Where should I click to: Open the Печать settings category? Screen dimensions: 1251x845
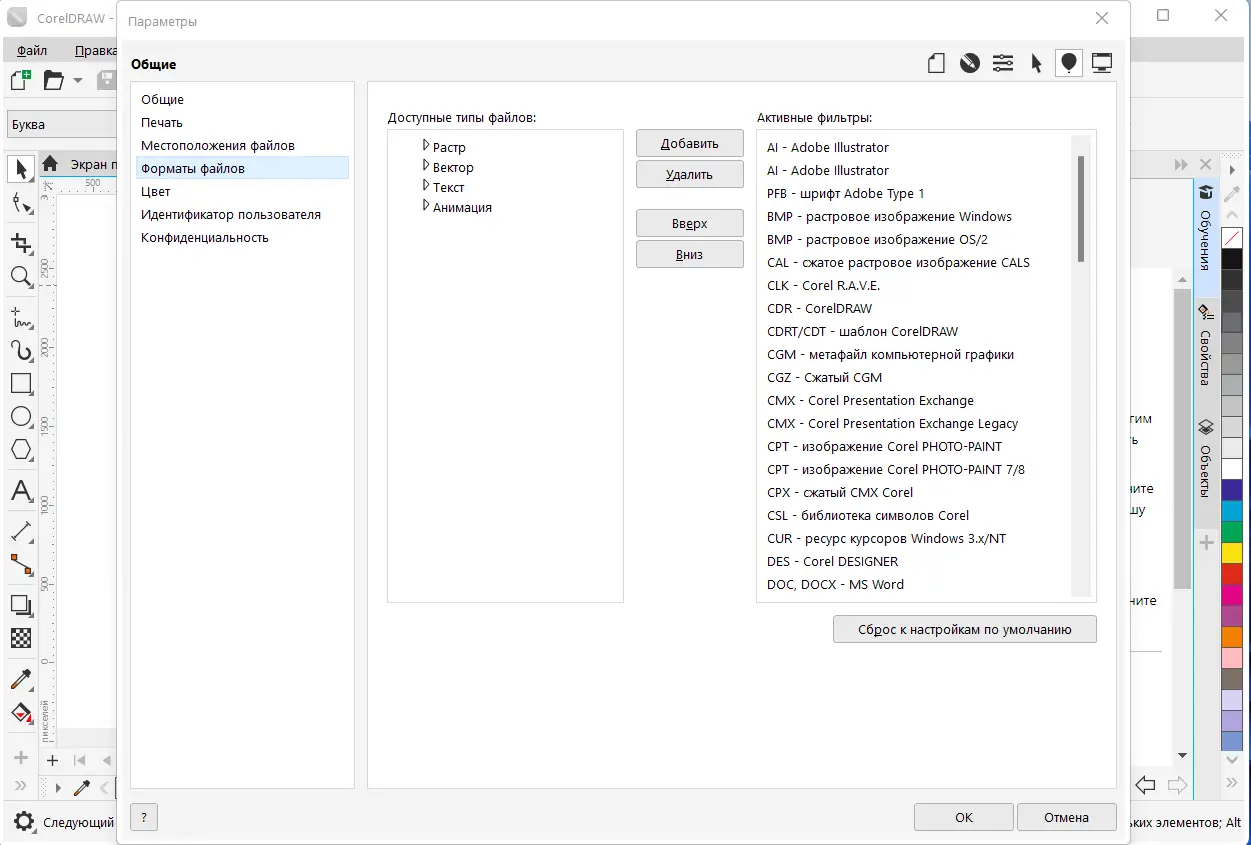click(x=162, y=123)
